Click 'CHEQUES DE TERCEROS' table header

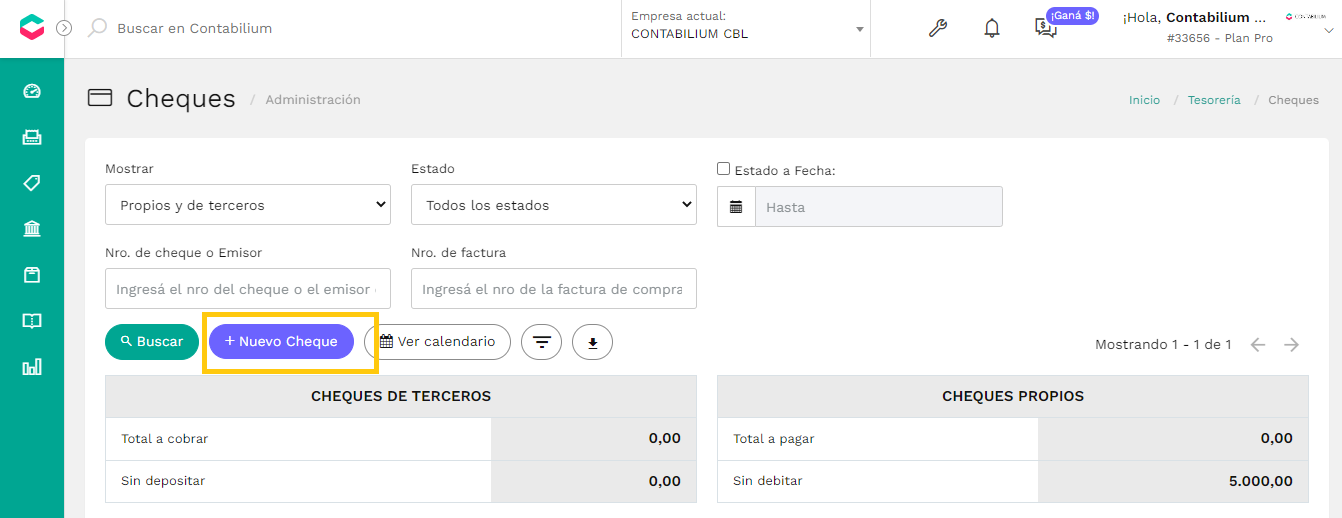click(x=401, y=396)
